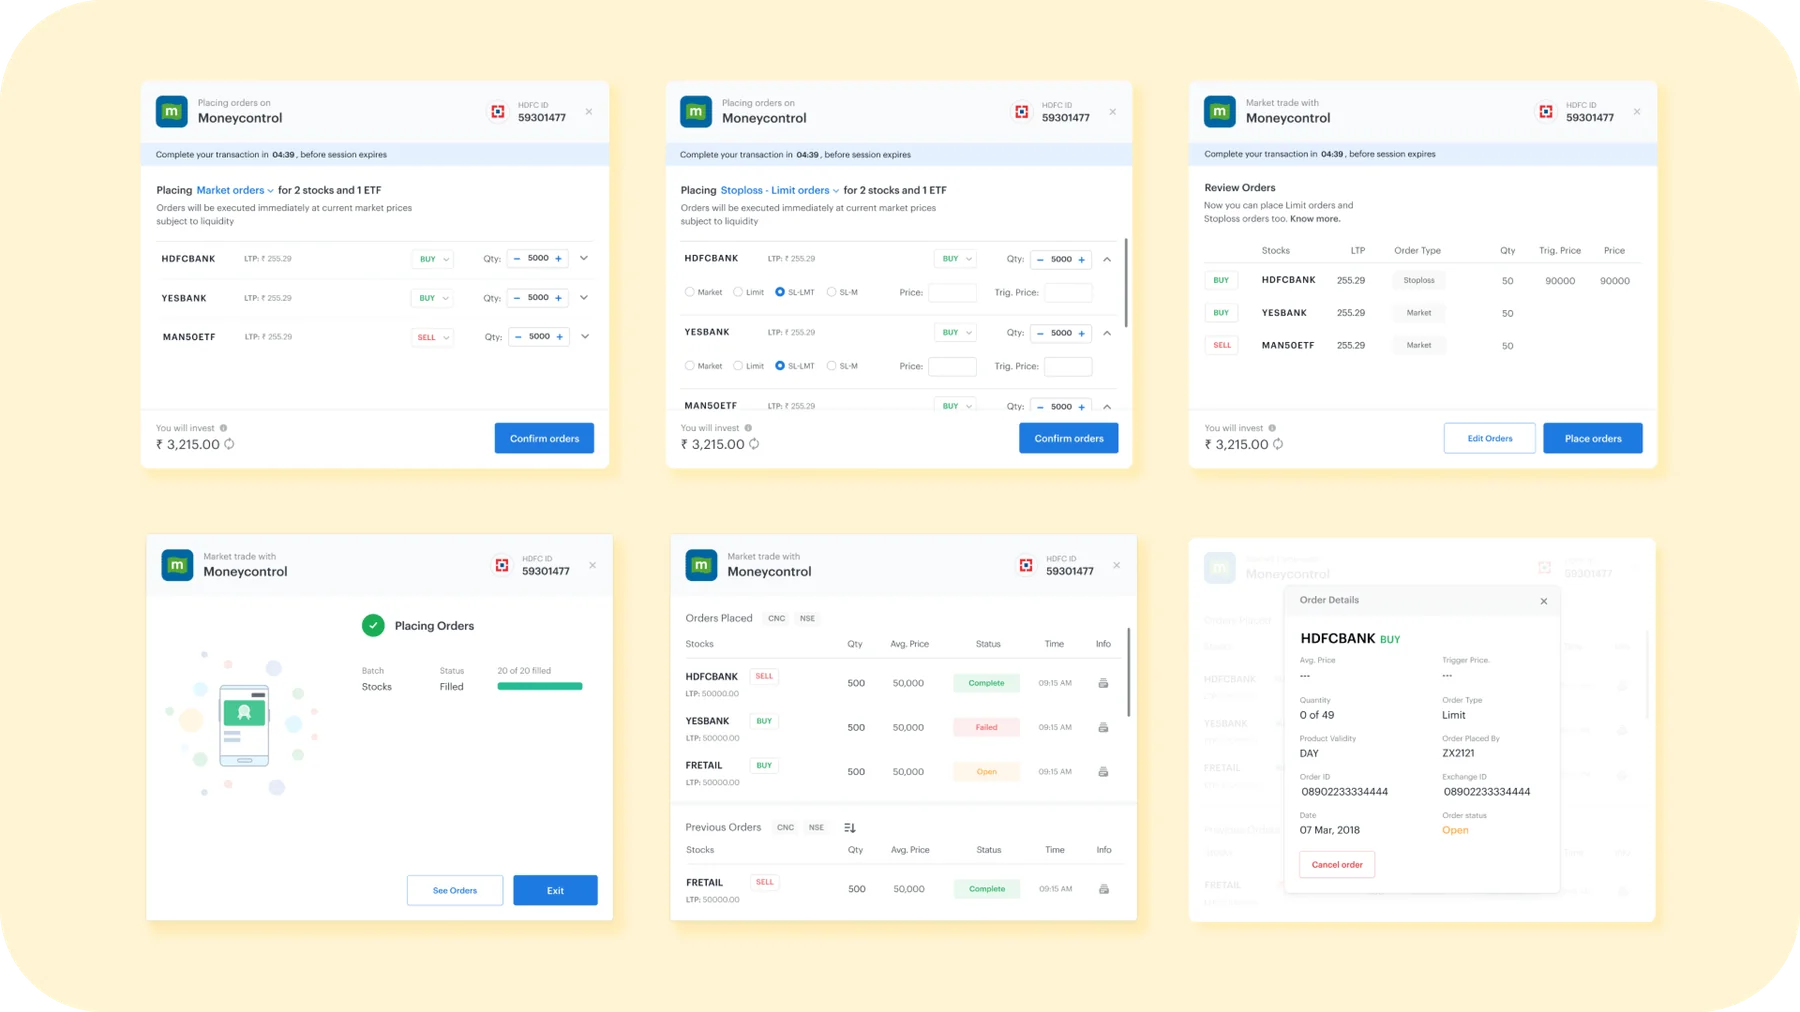1800x1012 pixels.
Task: Collapse HDFCBANK row in Stoploss-Limit orders panel
Action: 1107,260
